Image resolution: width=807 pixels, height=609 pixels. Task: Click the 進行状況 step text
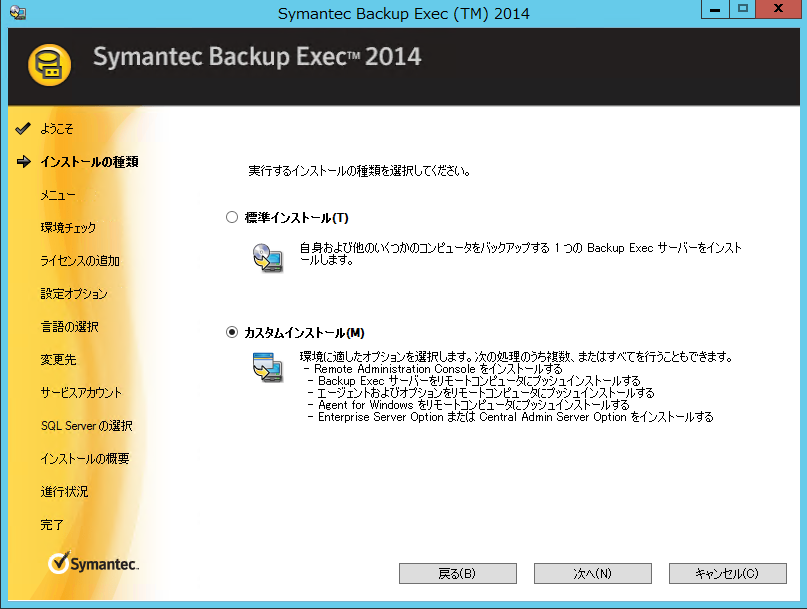click(x=64, y=492)
